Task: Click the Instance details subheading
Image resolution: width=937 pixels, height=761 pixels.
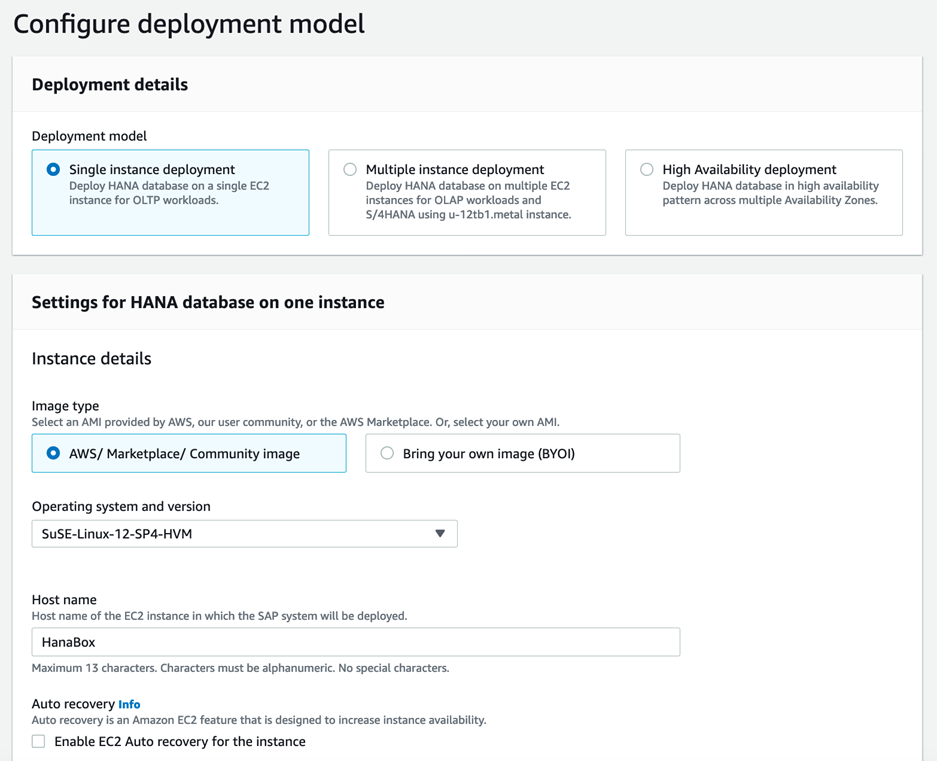Action: (x=92, y=358)
